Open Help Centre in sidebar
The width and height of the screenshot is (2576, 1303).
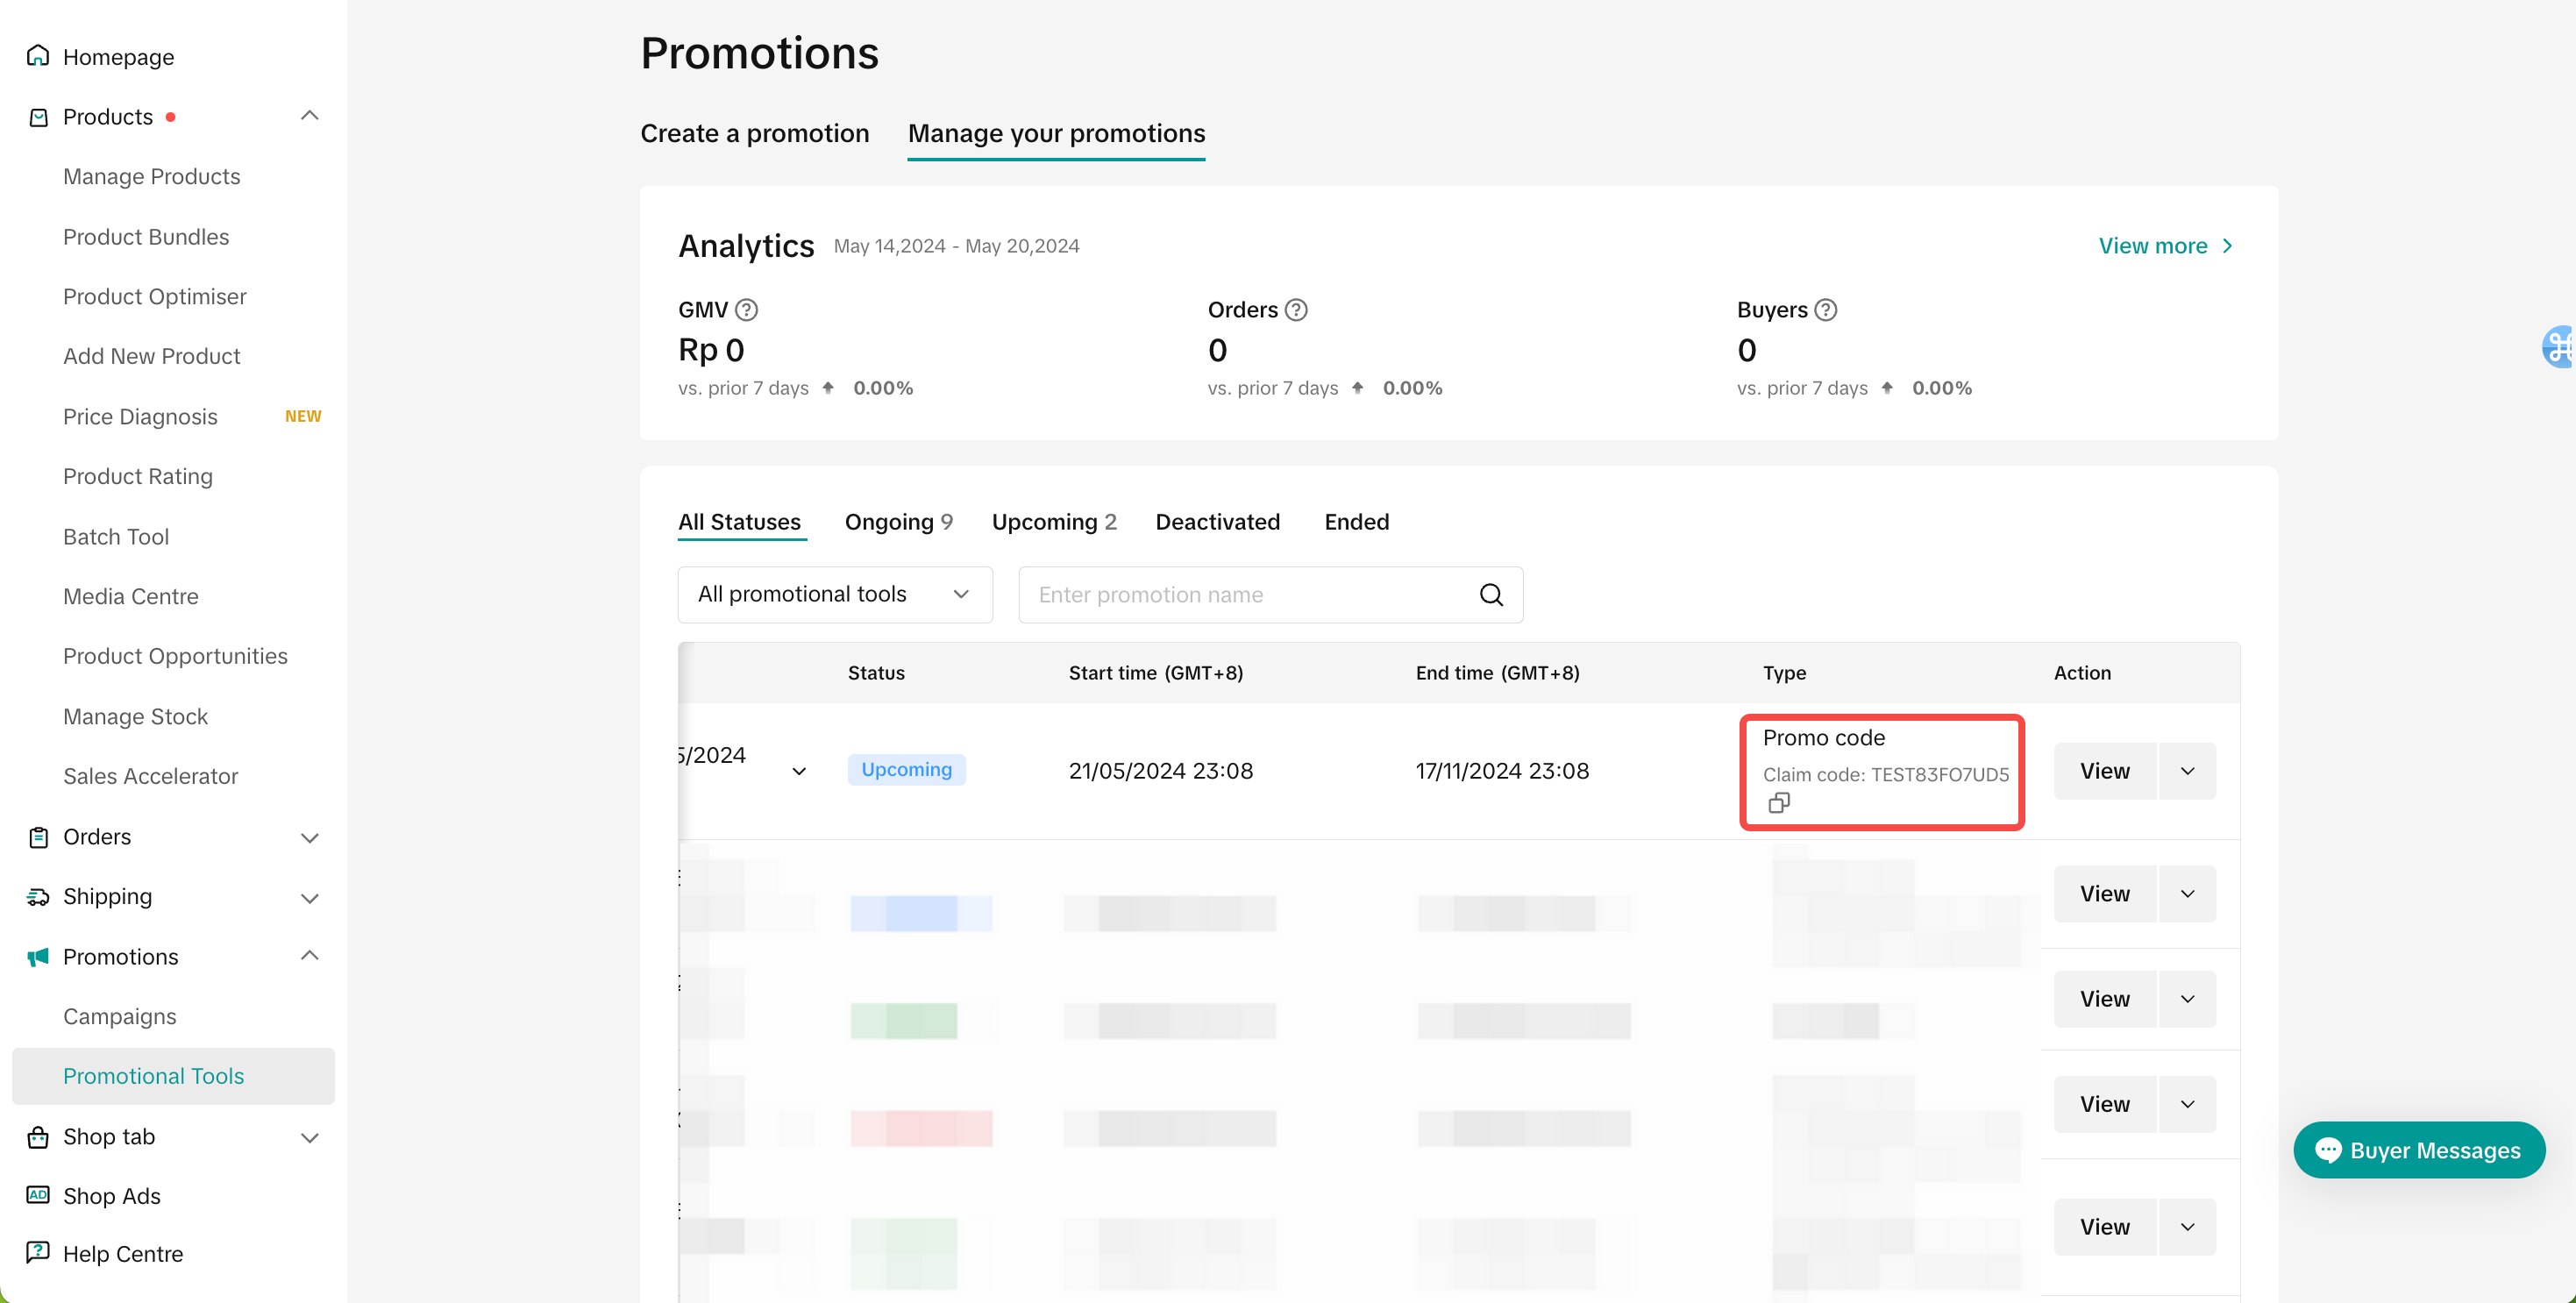point(122,1254)
